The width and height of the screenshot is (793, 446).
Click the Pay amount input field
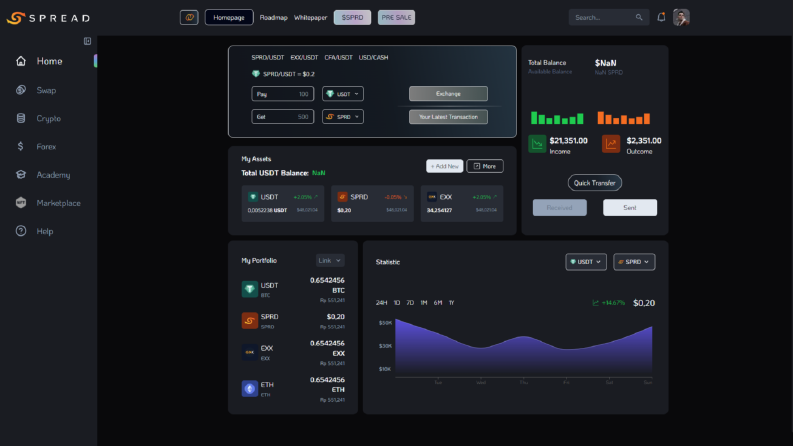point(283,94)
